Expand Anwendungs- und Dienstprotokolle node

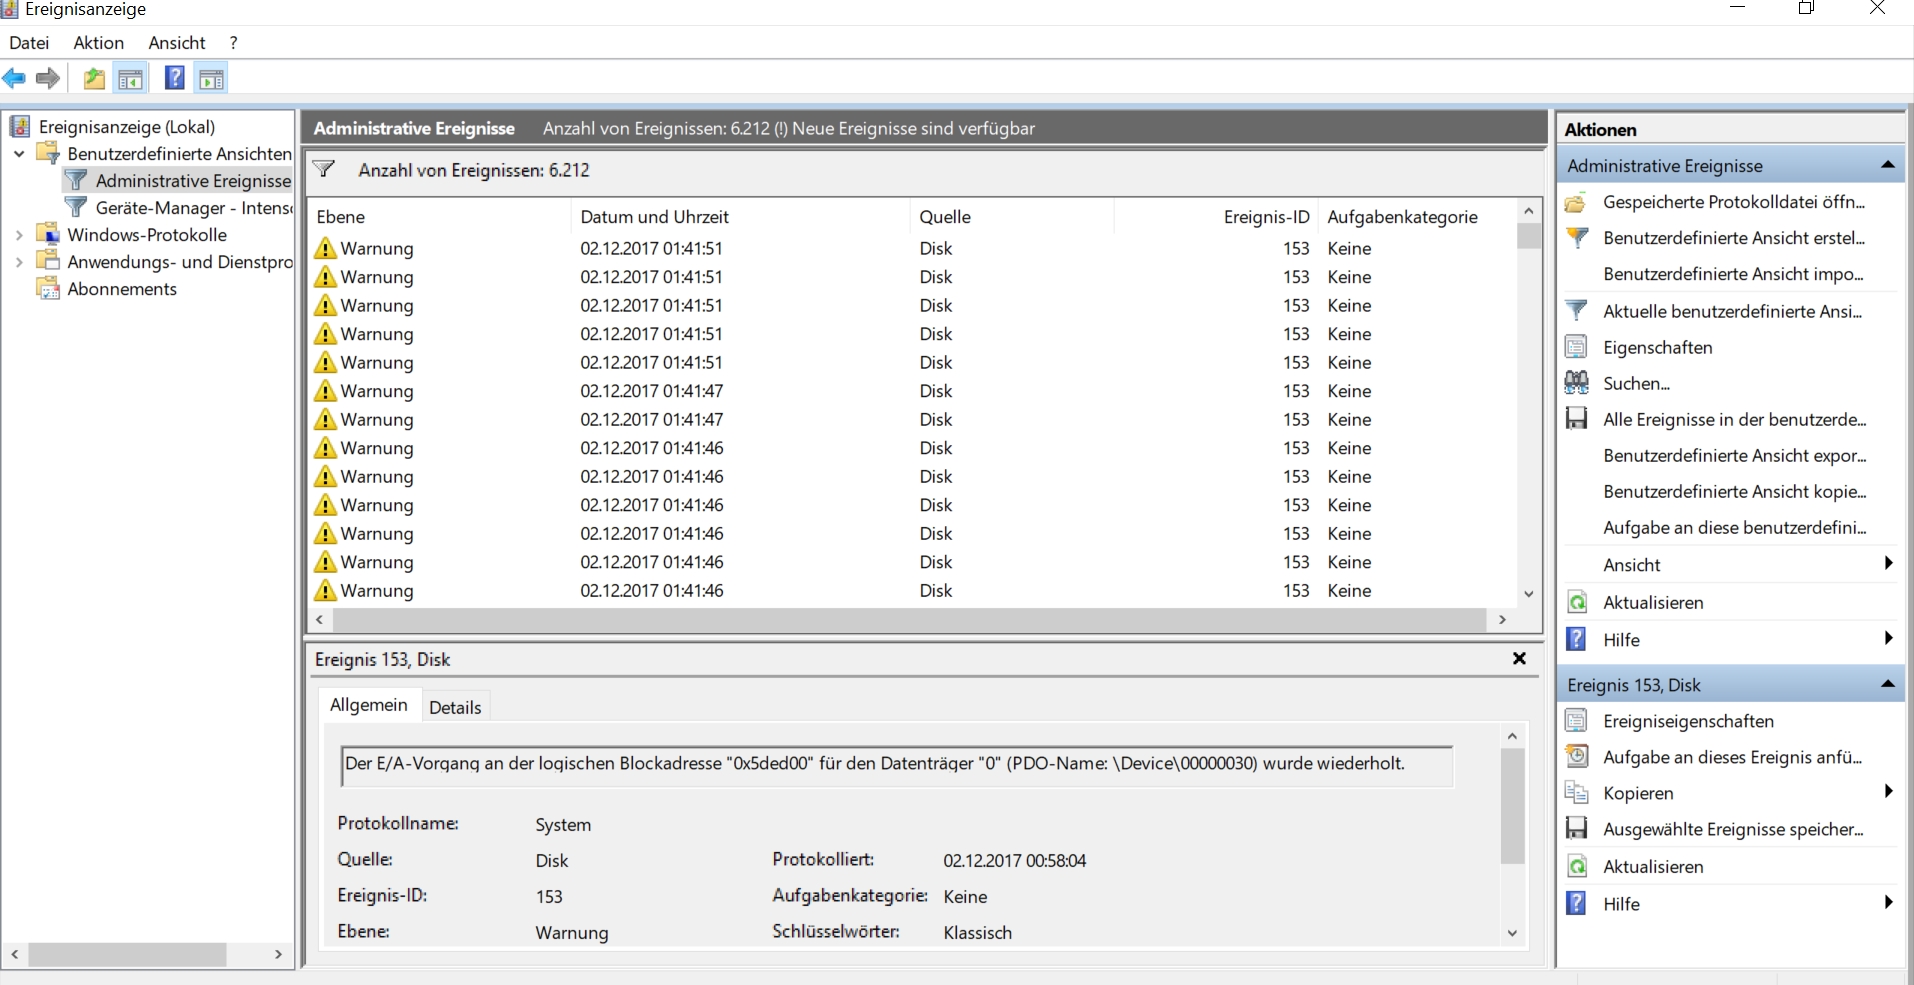click(x=19, y=262)
